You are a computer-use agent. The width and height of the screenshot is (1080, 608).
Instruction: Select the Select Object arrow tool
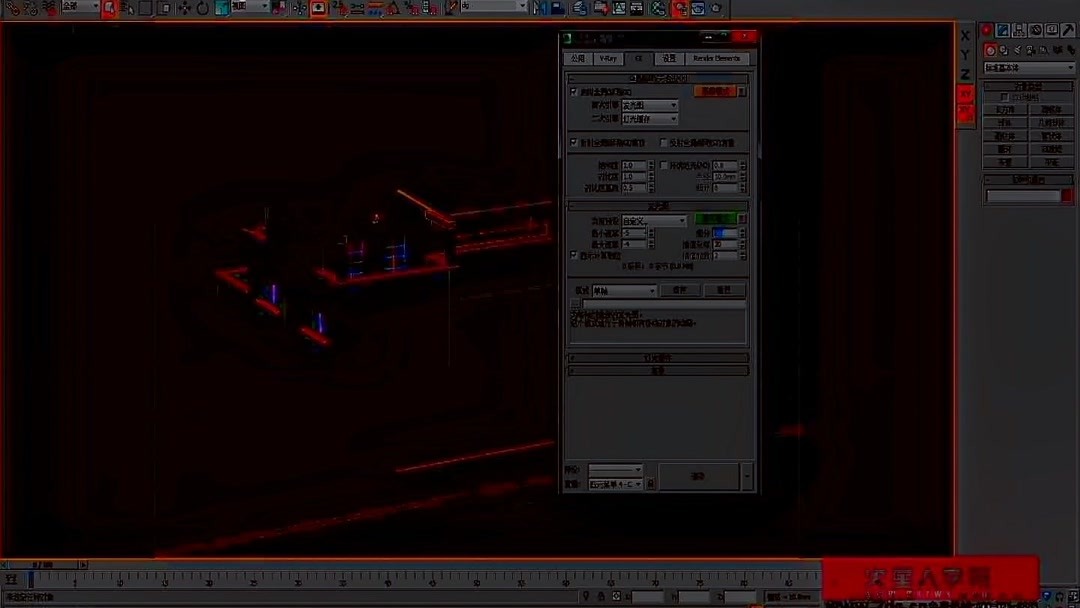108,8
